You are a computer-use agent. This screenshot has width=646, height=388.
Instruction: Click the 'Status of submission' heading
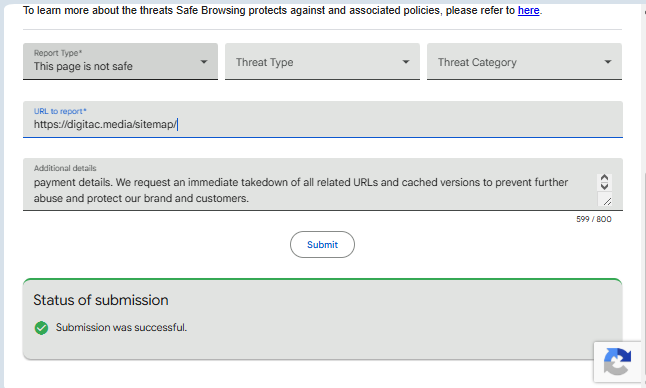coord(101,300)
